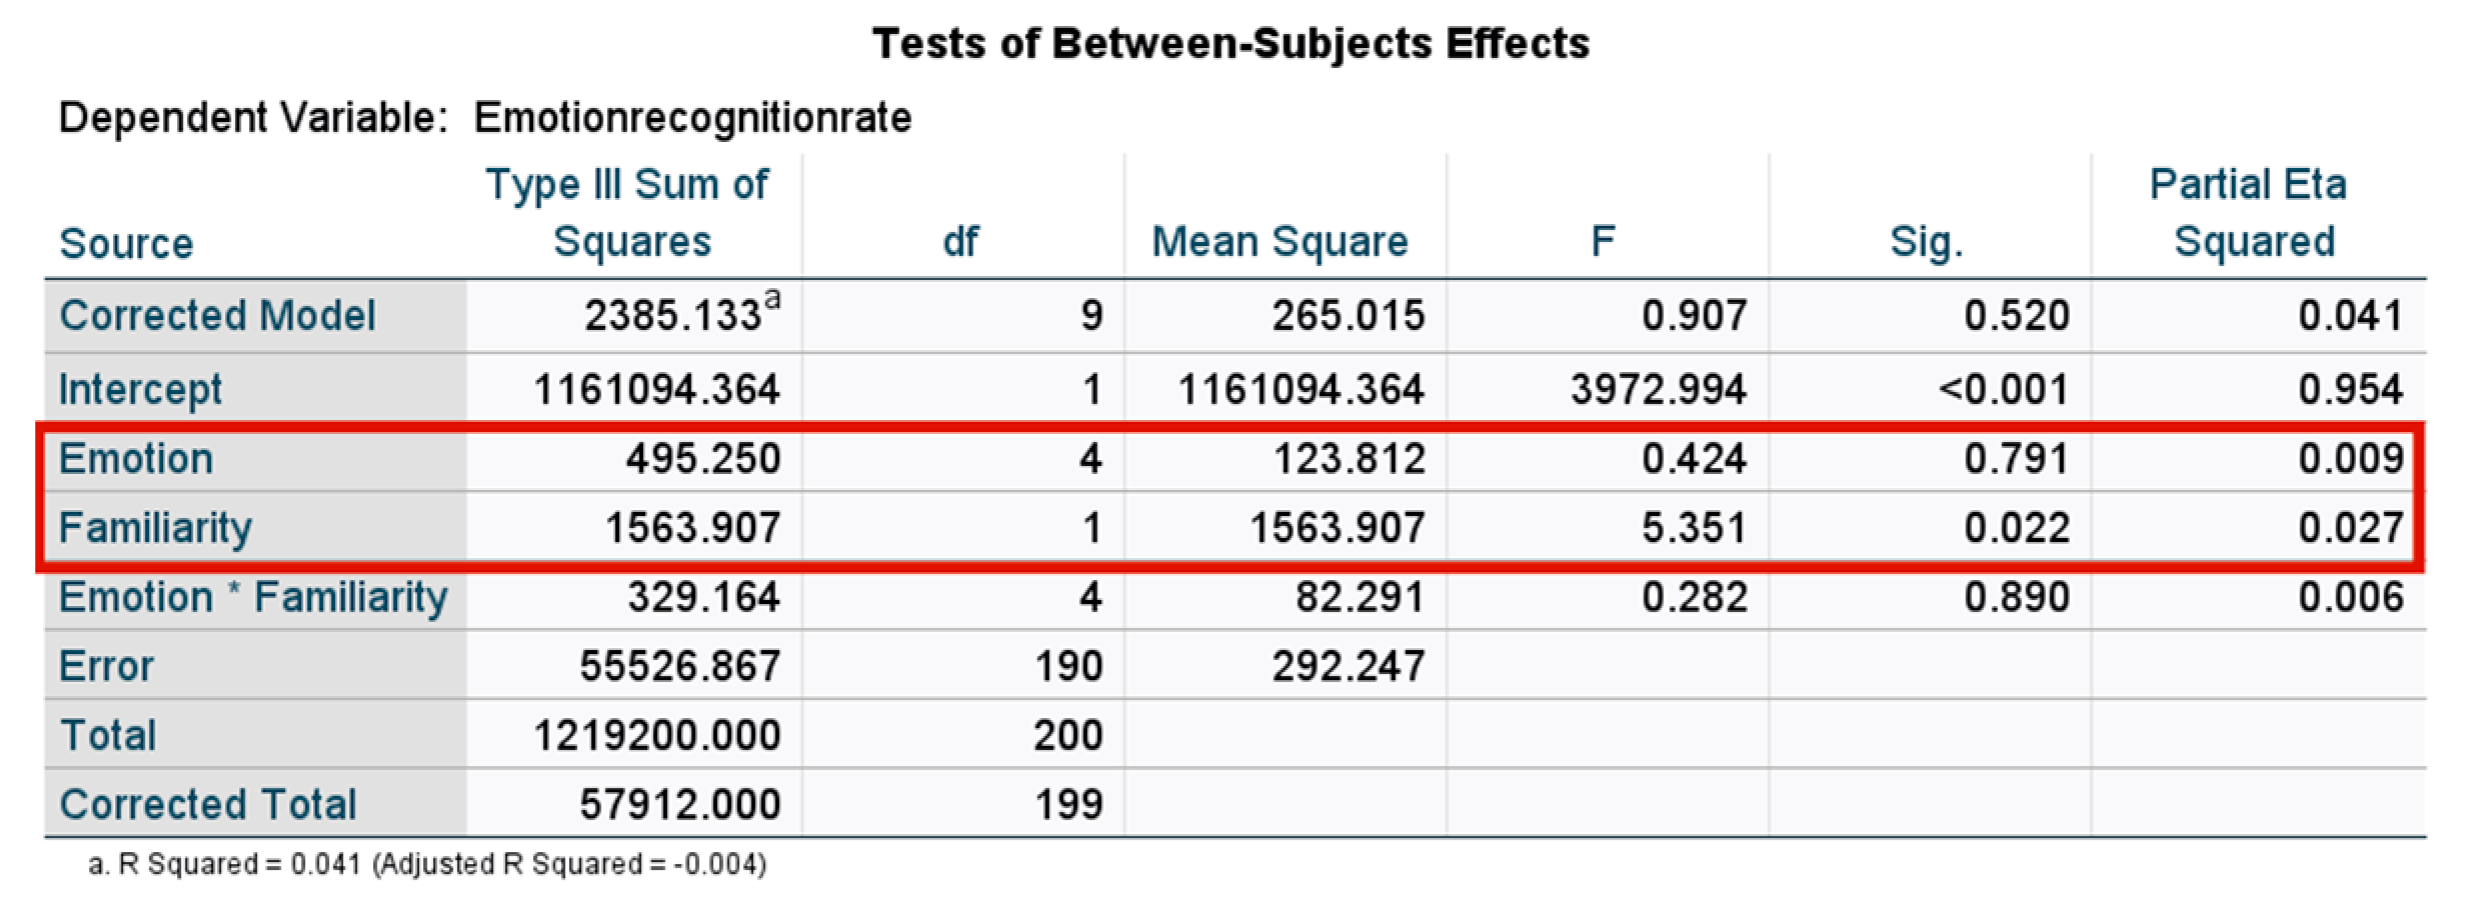
Task: Select the 'Error' row label
Action: (x=107, y=666)
